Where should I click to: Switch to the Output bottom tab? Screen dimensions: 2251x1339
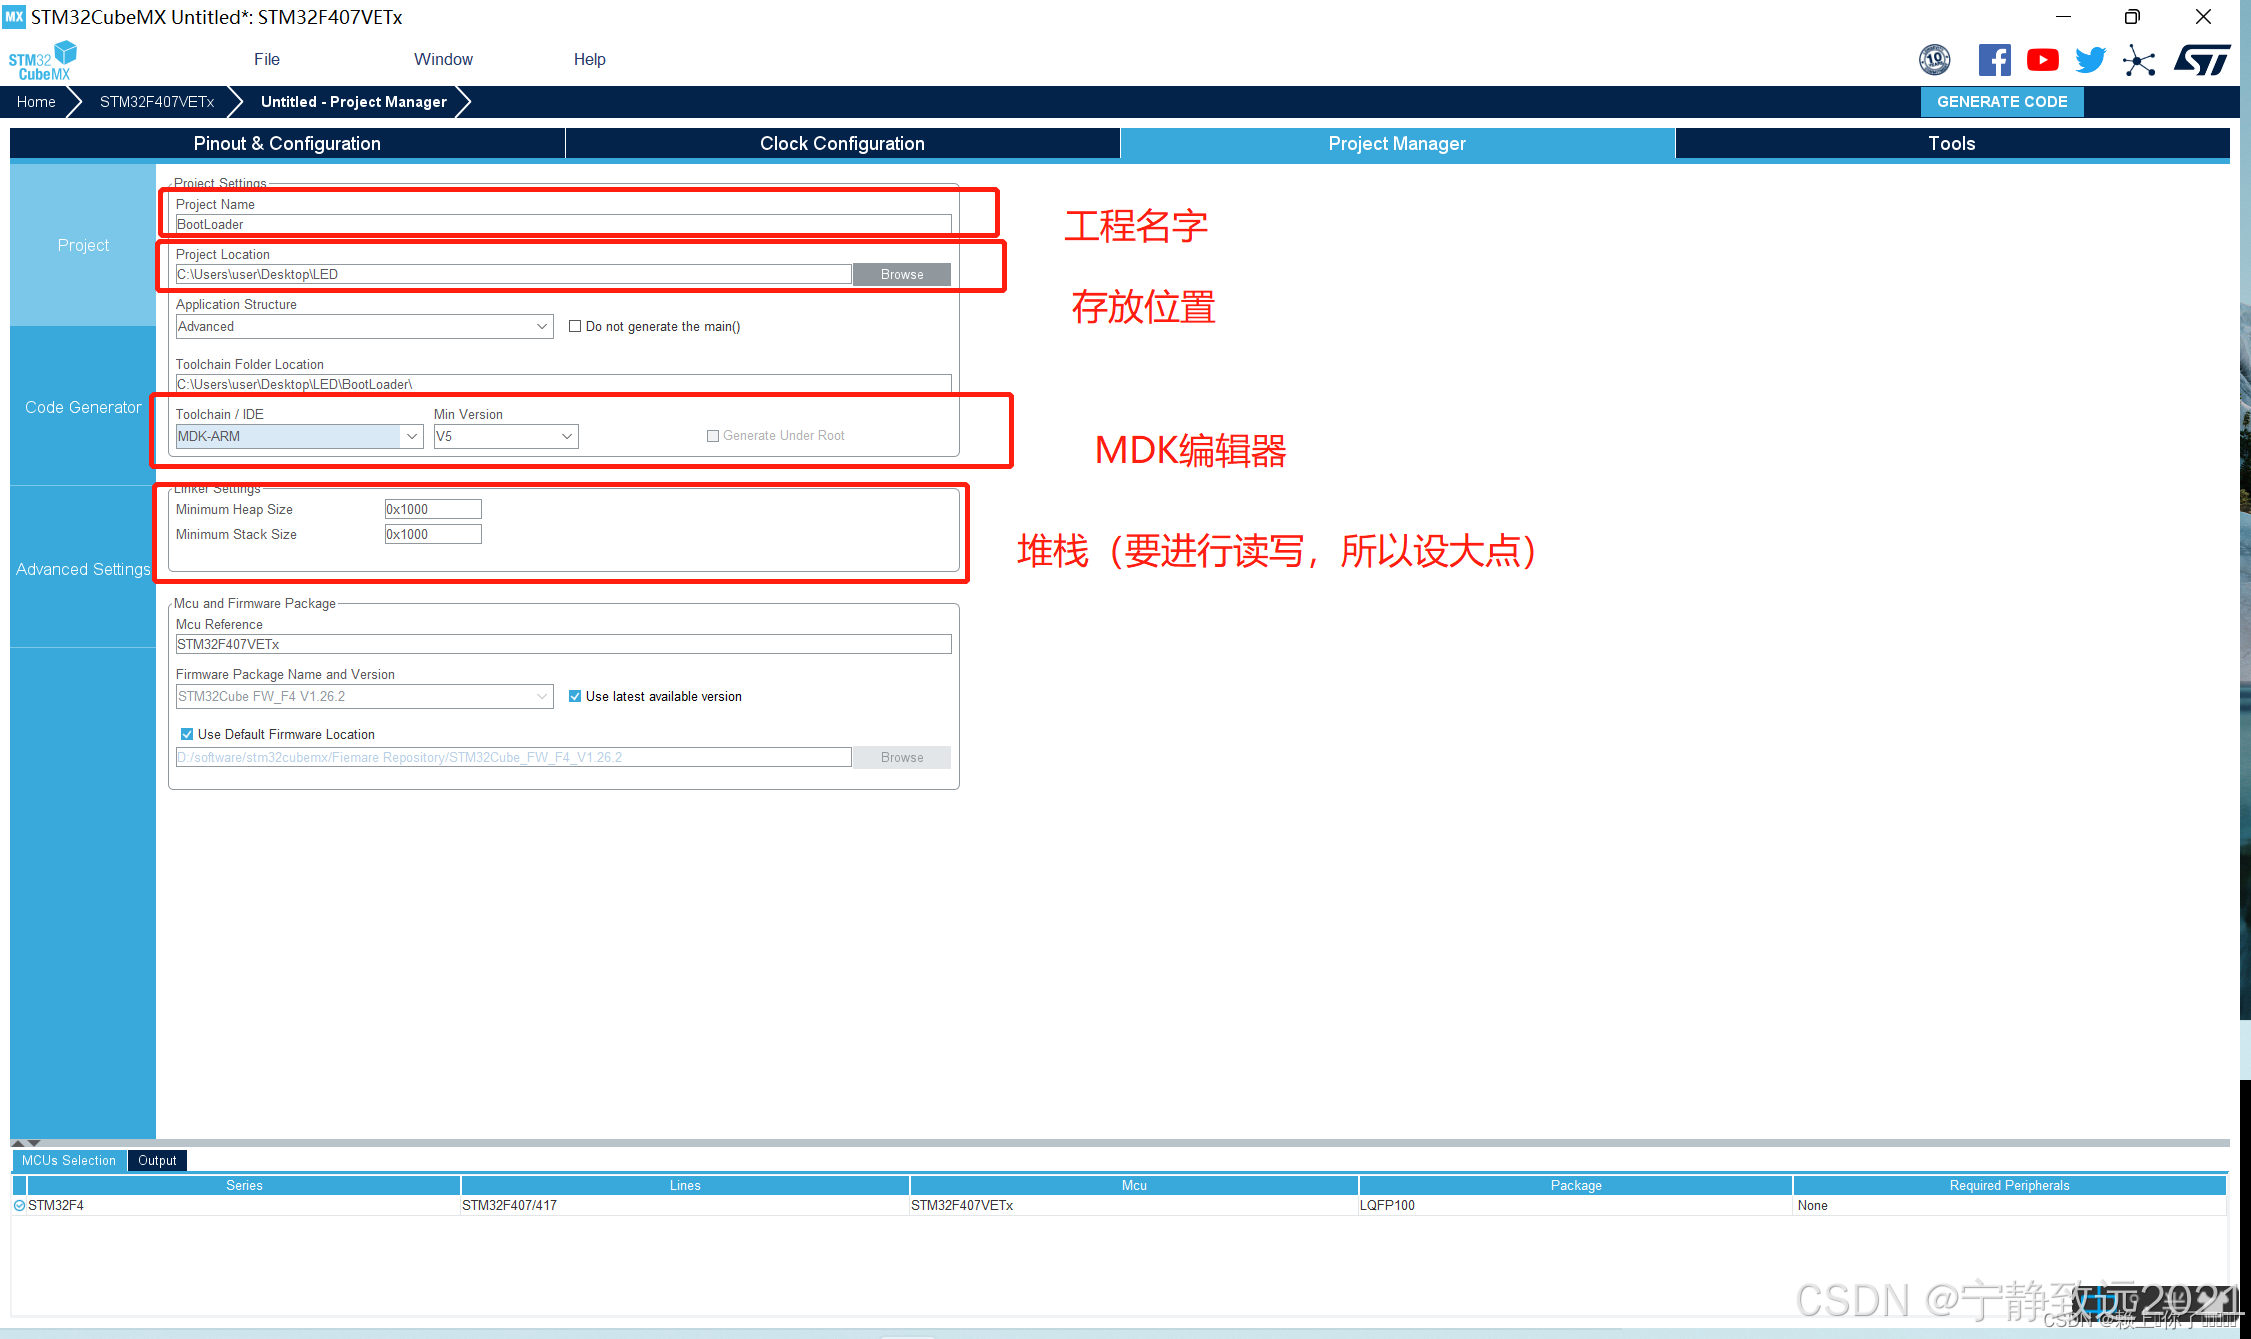tap(157, 1160)
